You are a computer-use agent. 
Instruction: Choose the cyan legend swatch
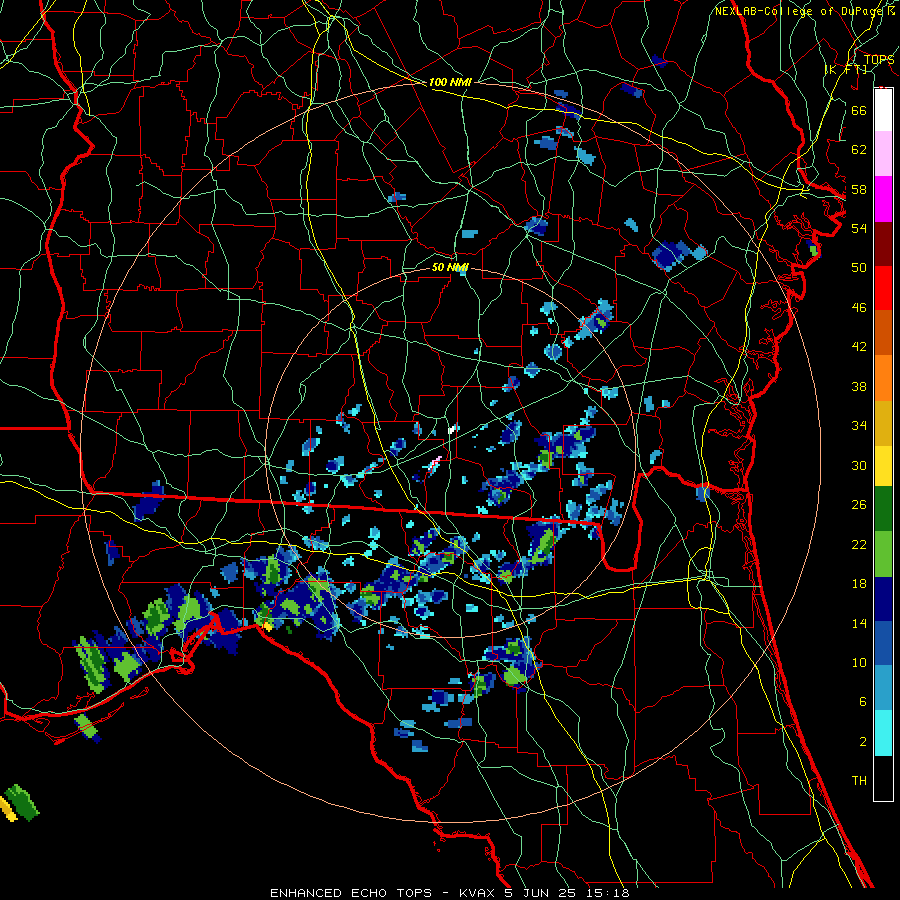(x=883, y=733)
